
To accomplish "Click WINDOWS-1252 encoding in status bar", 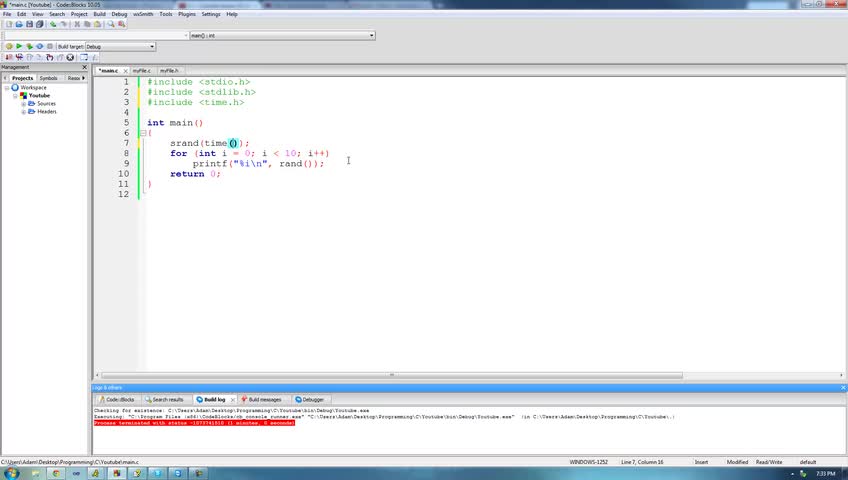I will 588,462.
